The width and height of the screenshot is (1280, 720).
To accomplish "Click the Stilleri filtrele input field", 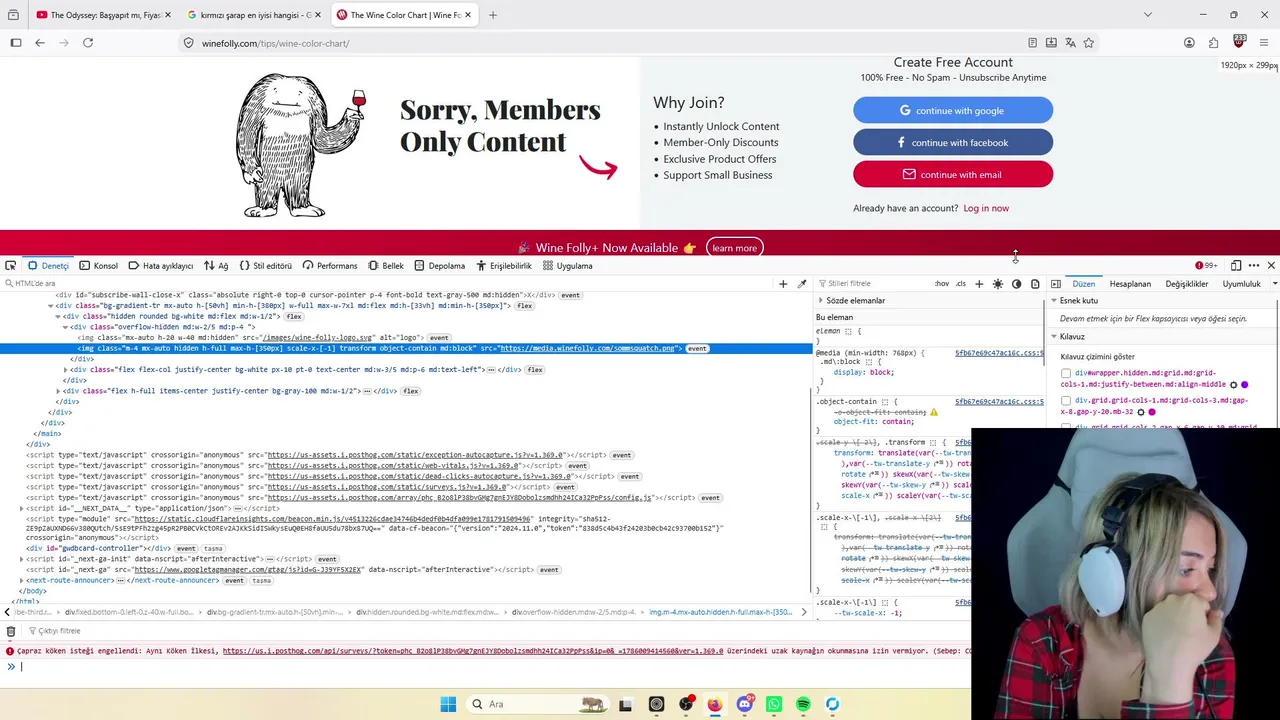I will coord(873,284).
